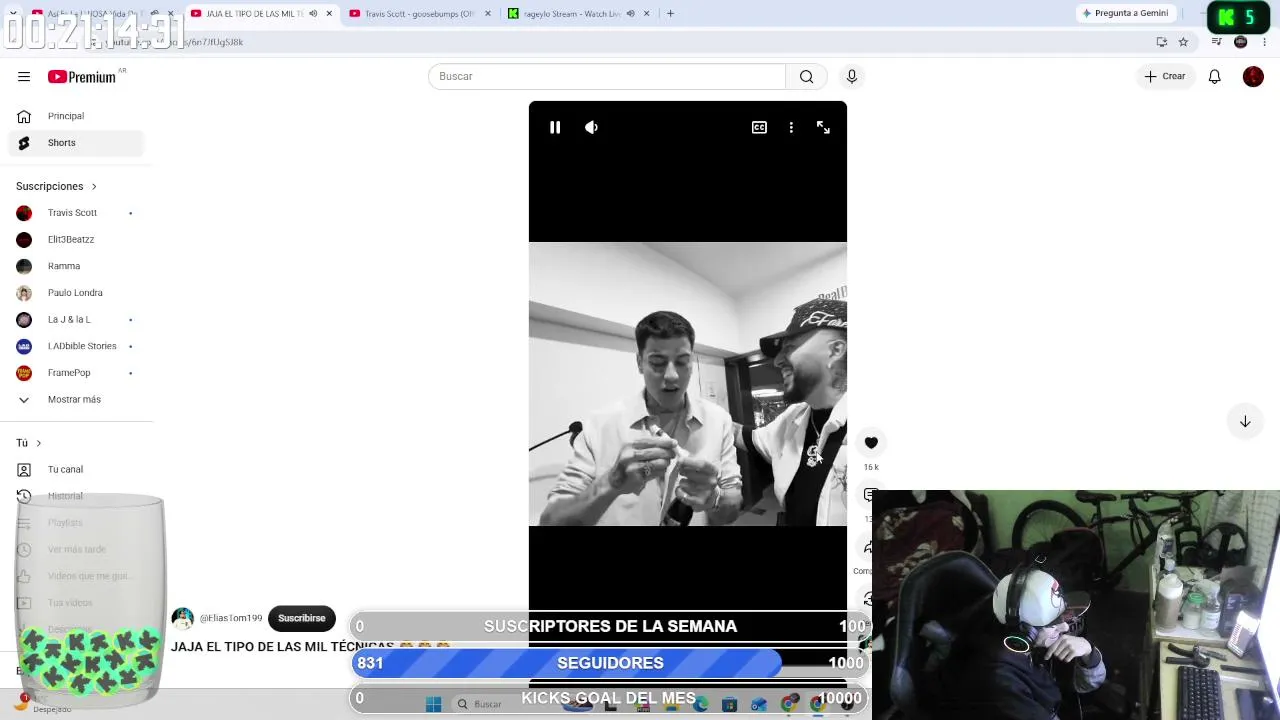Select Shorts in the sidebar

76,143
